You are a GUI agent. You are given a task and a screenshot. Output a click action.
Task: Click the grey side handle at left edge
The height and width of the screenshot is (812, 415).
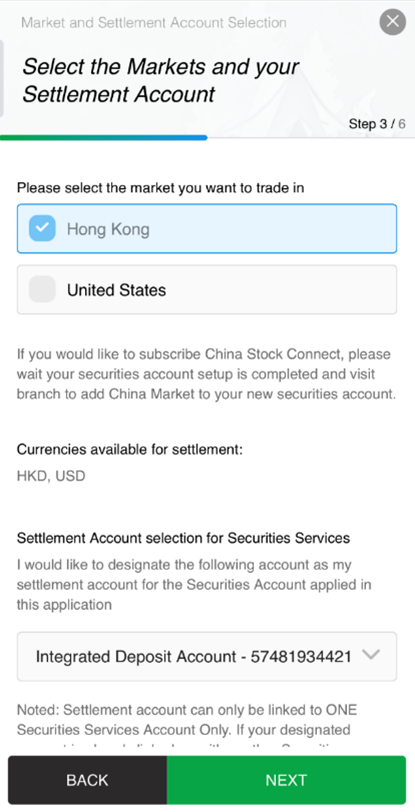(2, 79)
